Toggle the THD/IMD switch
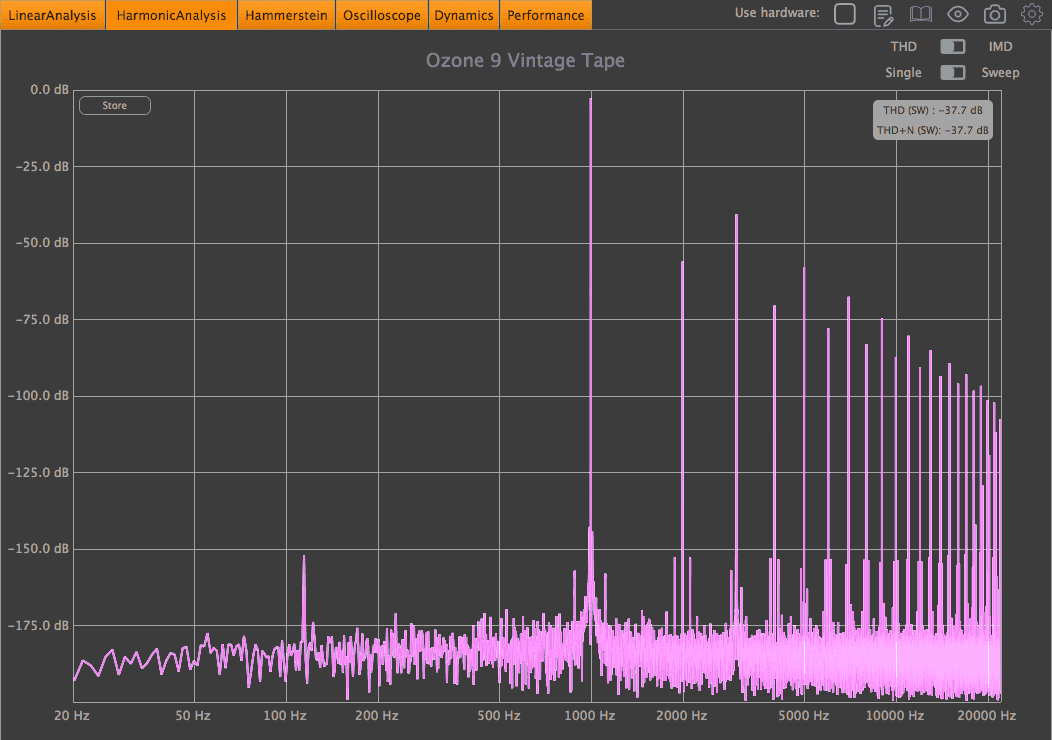 (953, 46)
